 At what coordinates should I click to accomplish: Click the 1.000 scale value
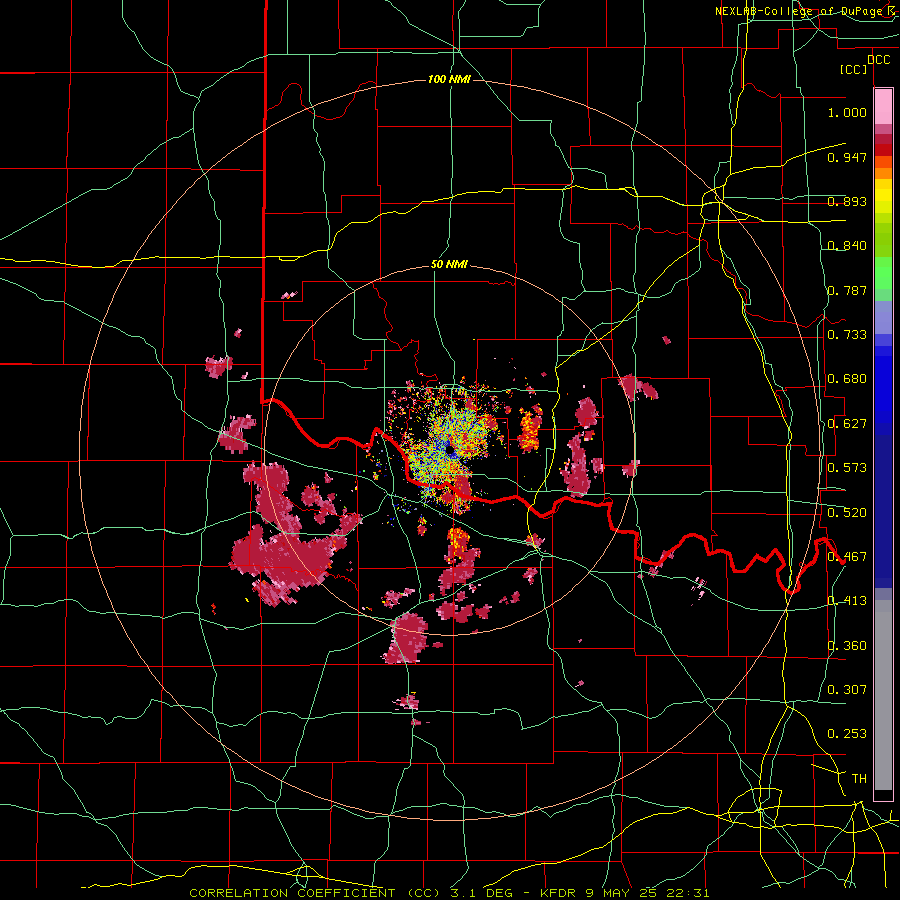pos(847,112)
